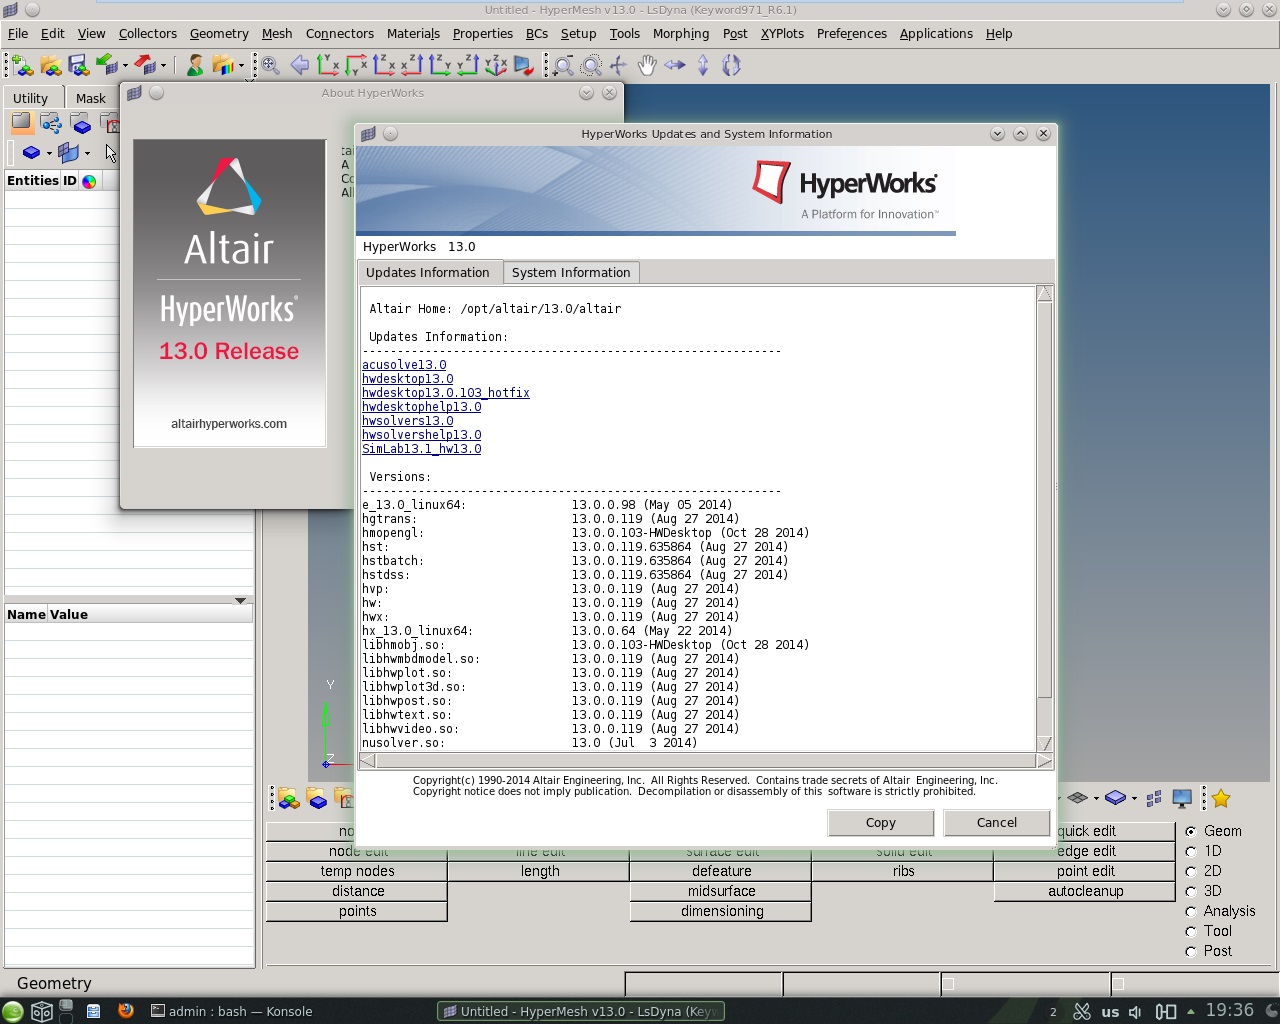The width and height of the screenshot is (1280, 1024).
Task: Open the Mask tab in browser
Action: 91,98
